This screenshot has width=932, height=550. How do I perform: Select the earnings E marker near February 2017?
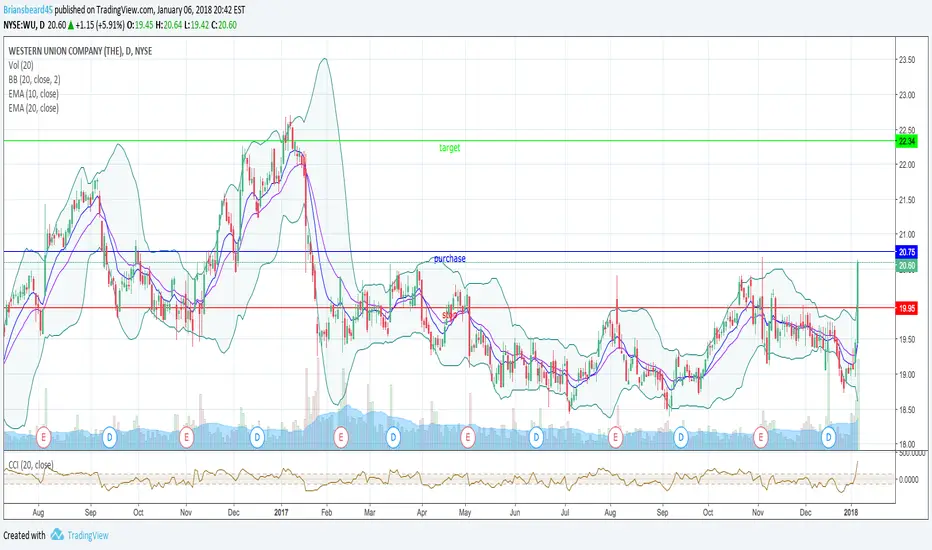pos(341,438)
